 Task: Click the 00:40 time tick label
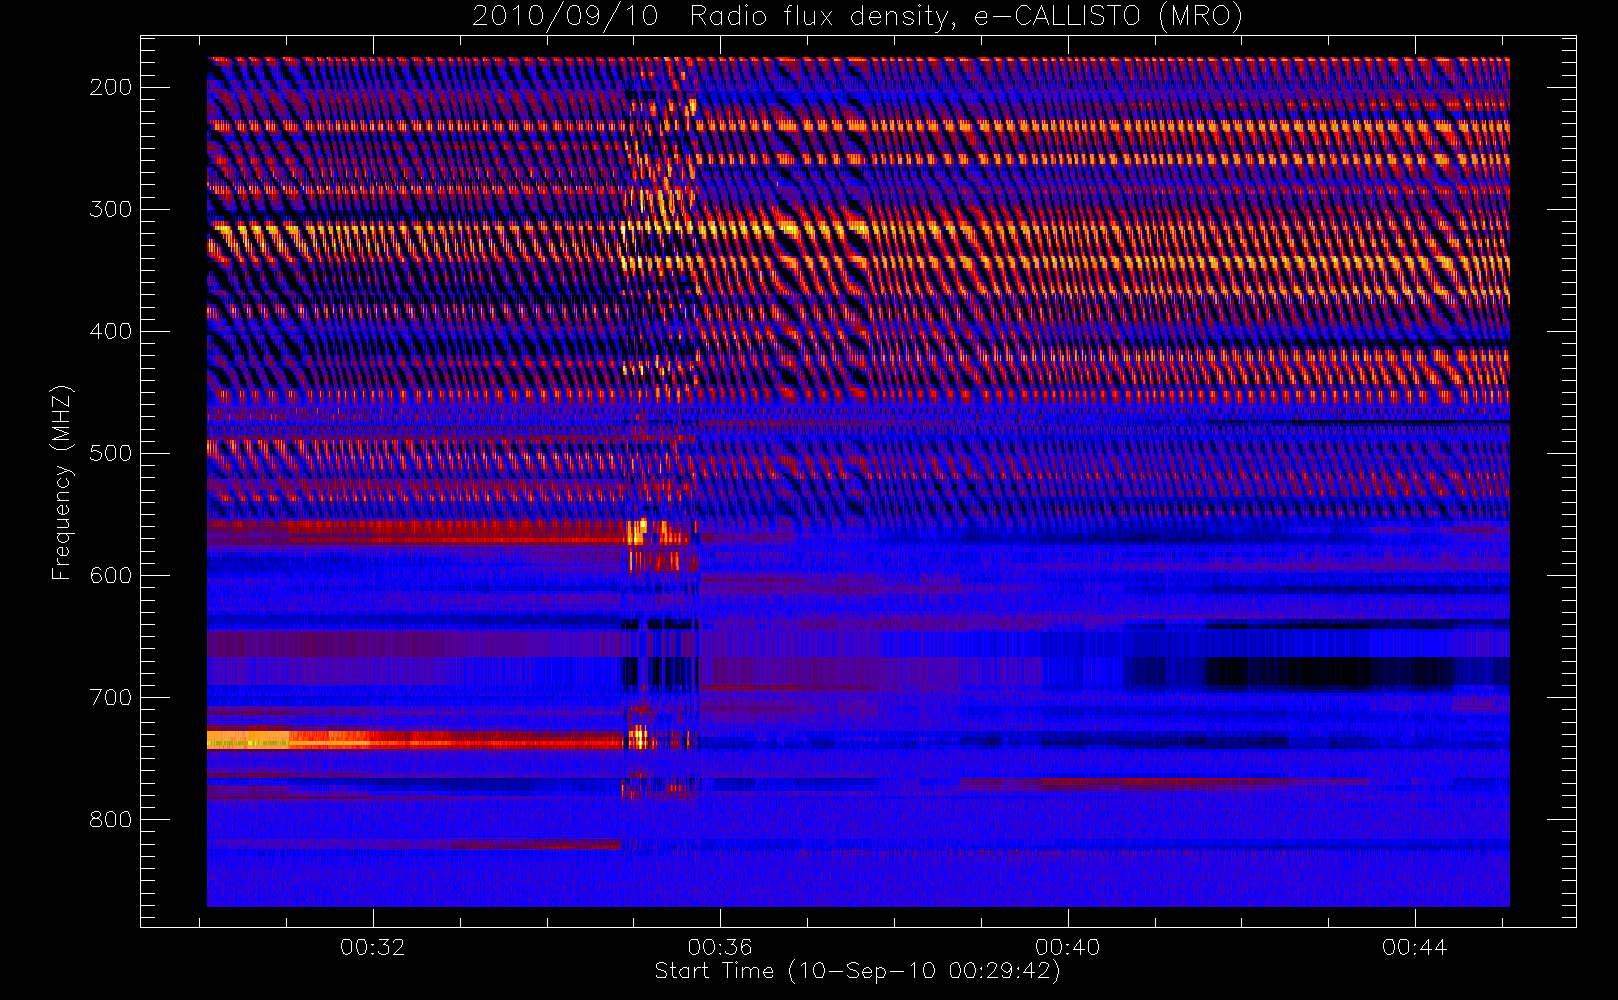click(x=1068, y=947)
